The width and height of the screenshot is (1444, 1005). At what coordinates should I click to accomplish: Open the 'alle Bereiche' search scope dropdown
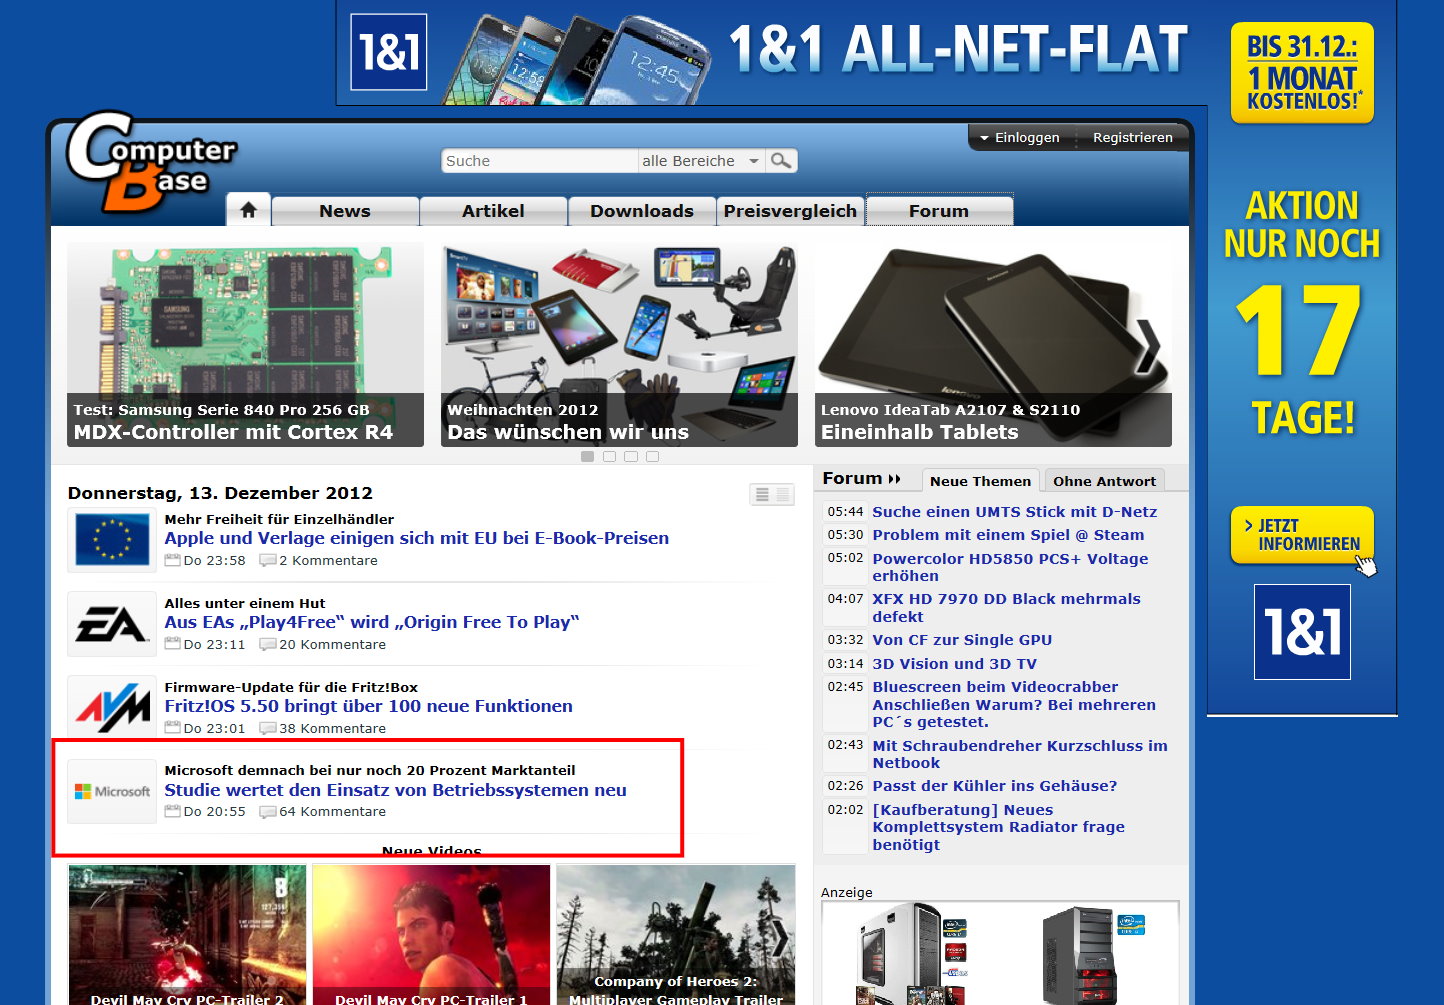tap(702, 160)
